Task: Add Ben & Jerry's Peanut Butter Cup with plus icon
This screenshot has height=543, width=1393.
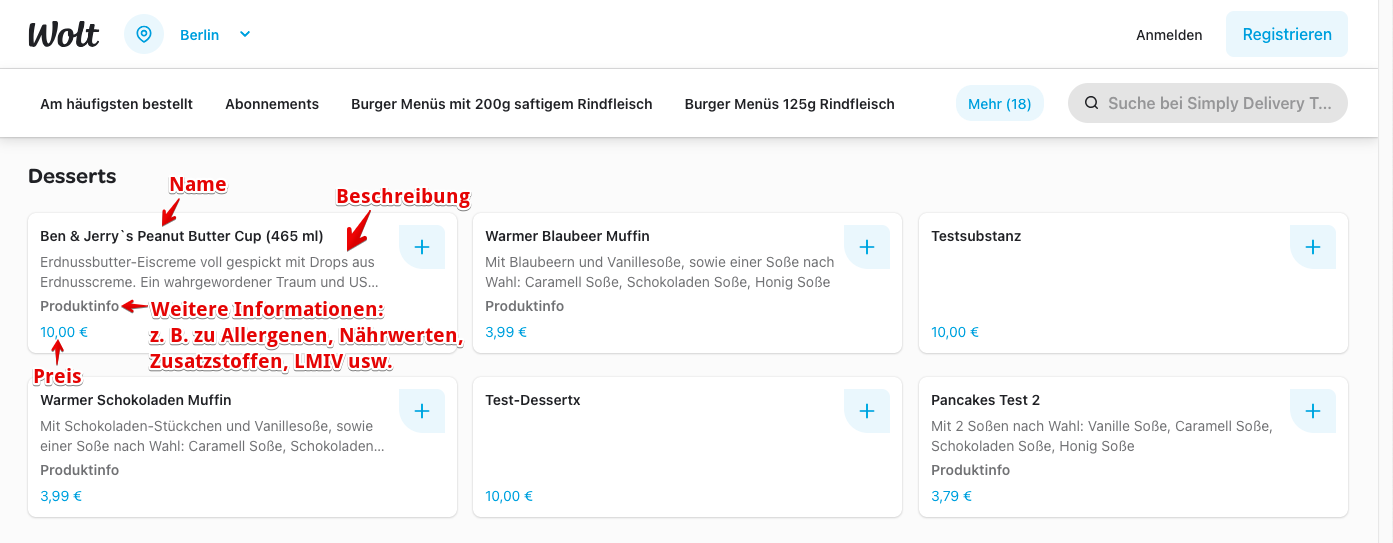Action: pyautogui.click(x=422, y=247)
